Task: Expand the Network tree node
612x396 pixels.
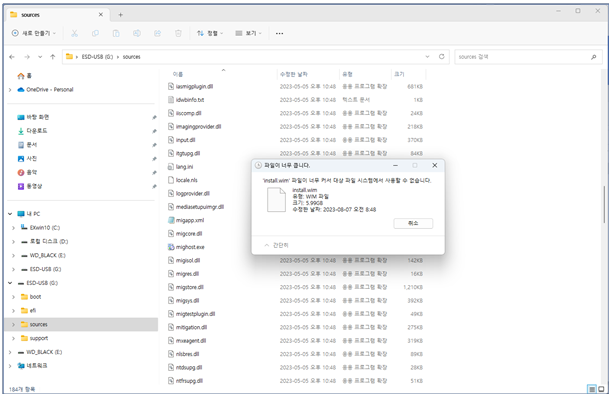Action: click(10, 366)
